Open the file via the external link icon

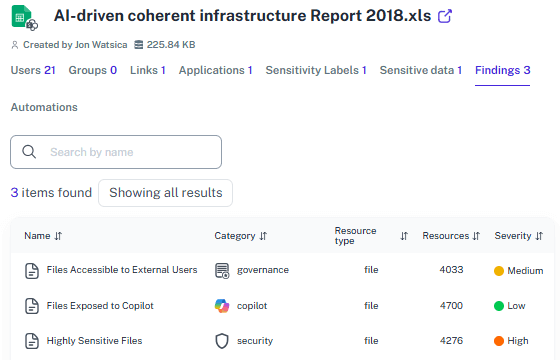[445, 16]
